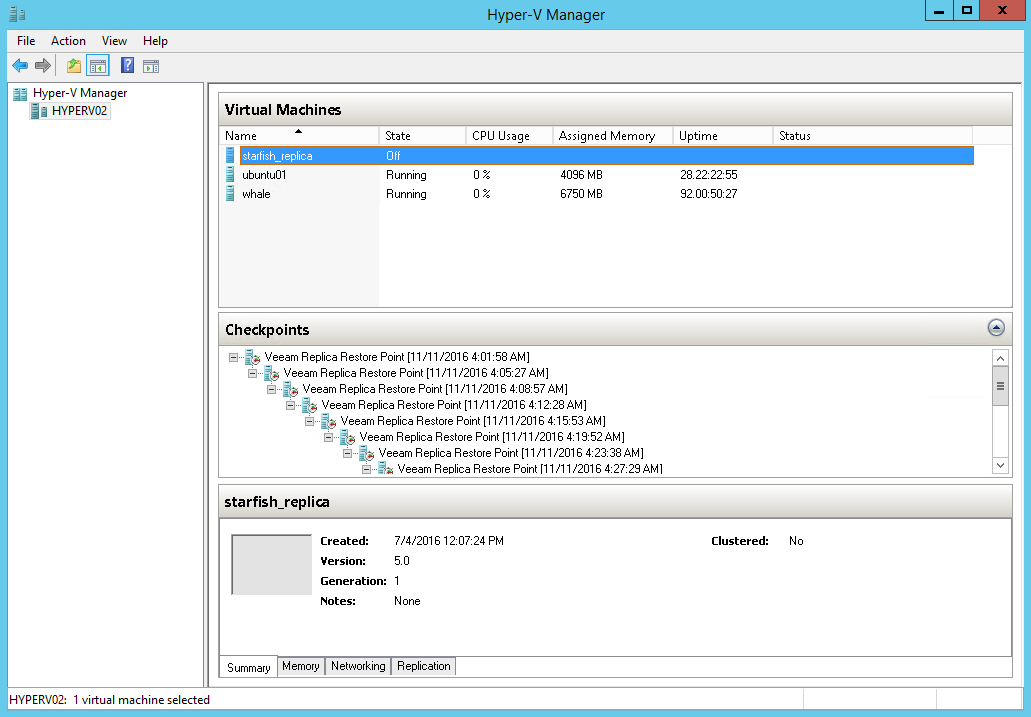Click the Checkpoints scrollbar up arrow
1031x717 pixels.
pos(1000,358)
